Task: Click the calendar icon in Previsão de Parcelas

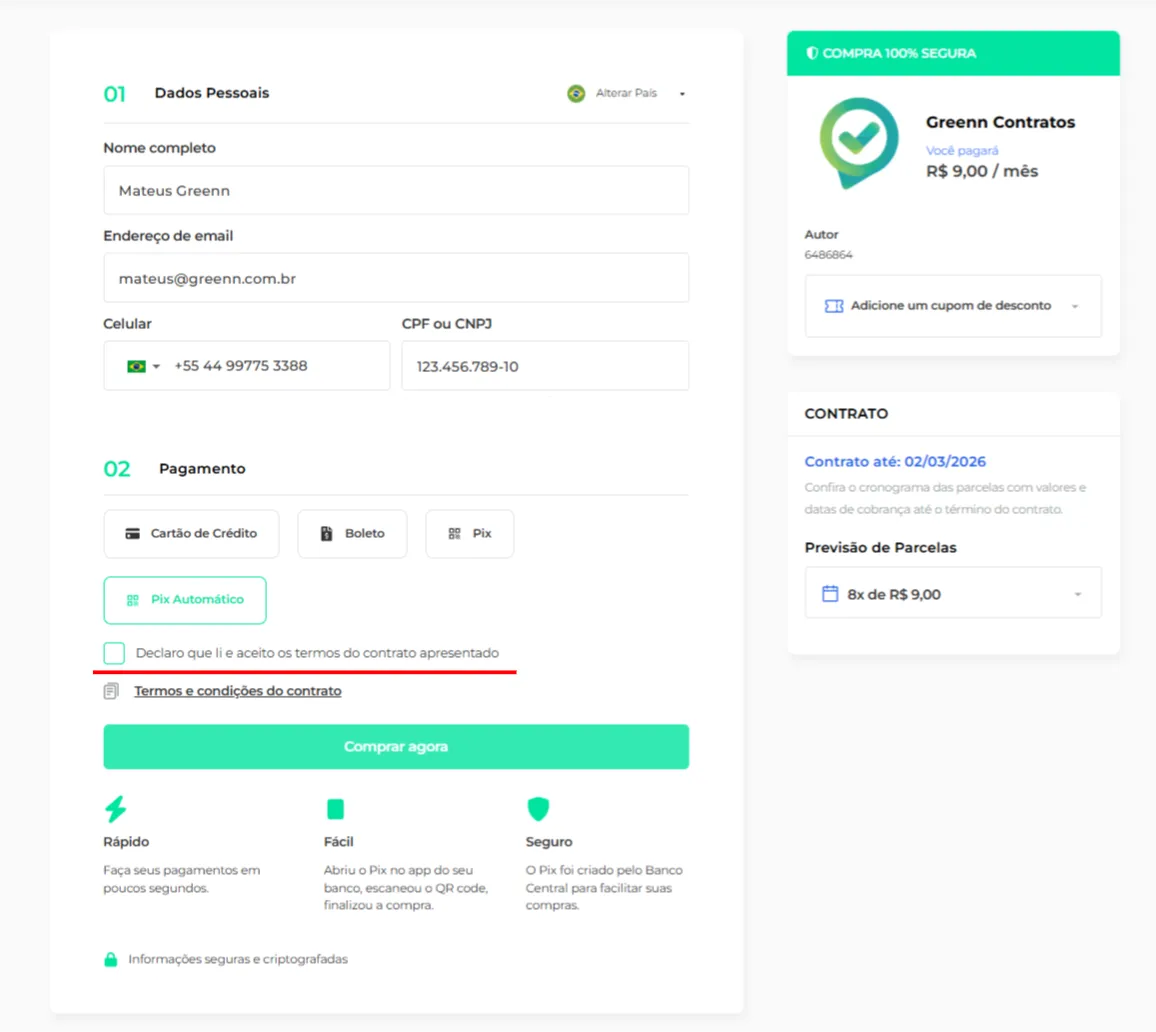Action: tap(830, 593)
